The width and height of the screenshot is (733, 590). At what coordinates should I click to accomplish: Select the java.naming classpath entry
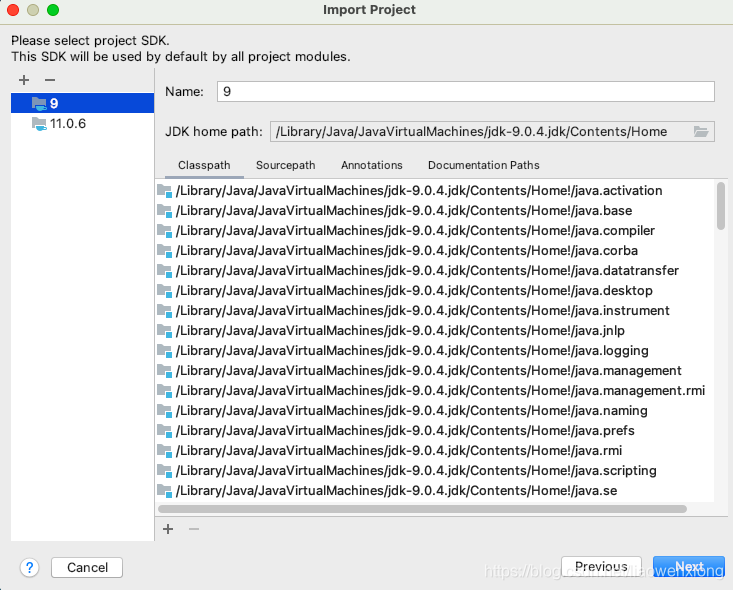435,410
